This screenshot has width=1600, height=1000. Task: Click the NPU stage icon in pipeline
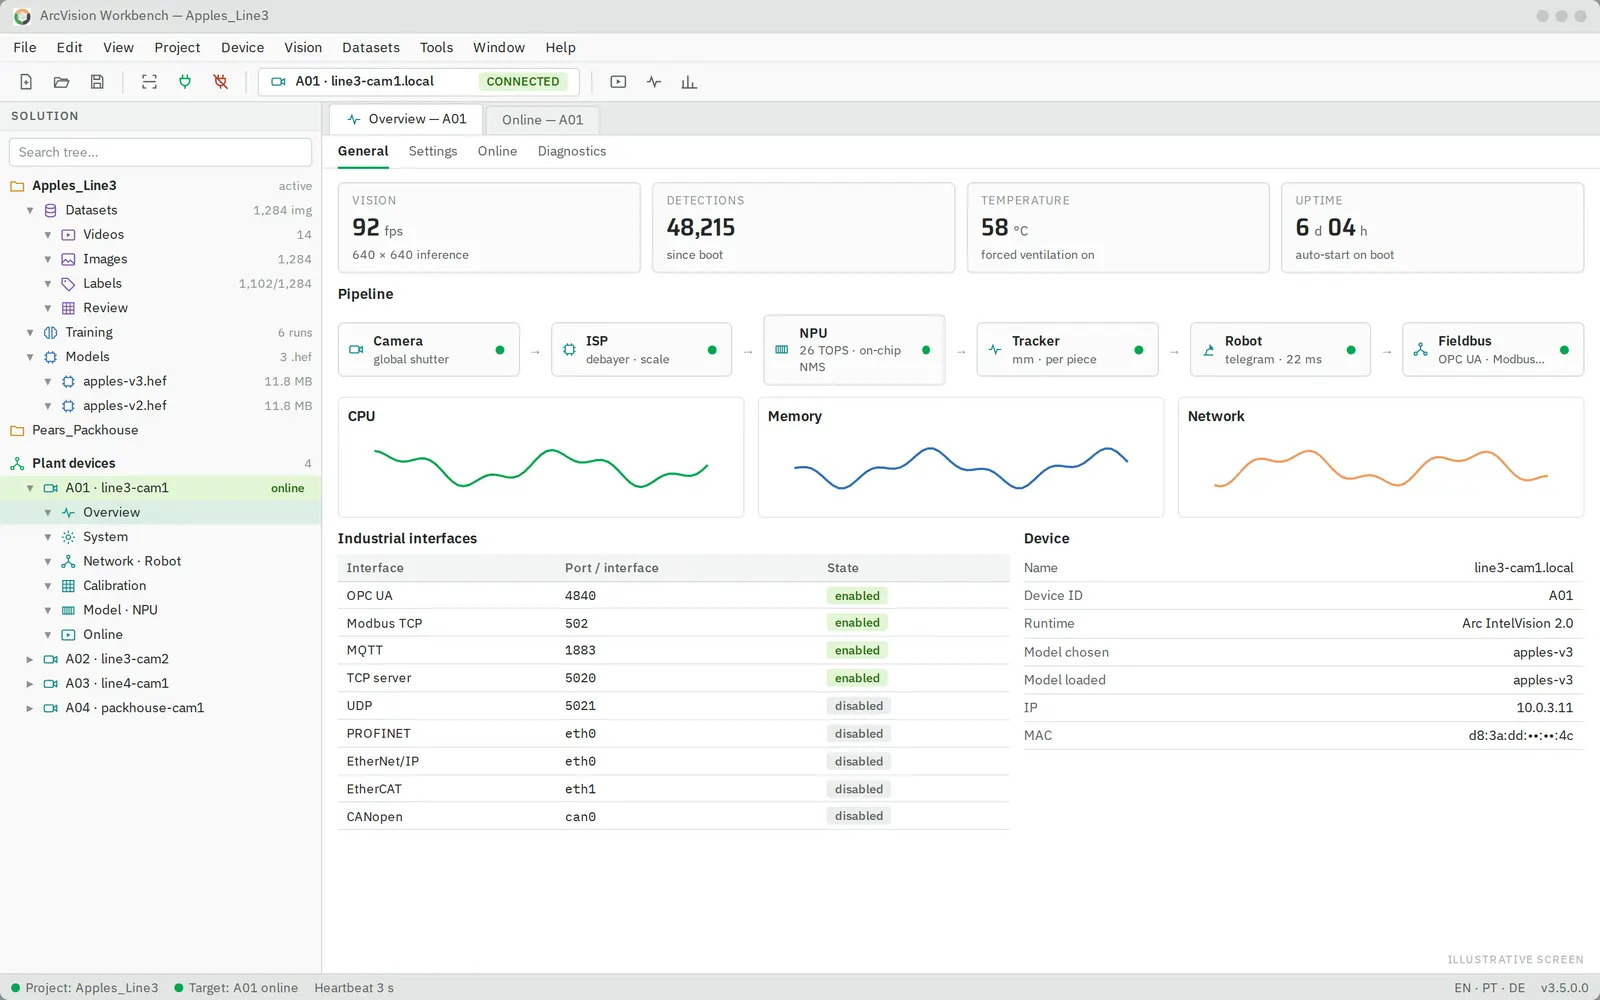(782, 350)
